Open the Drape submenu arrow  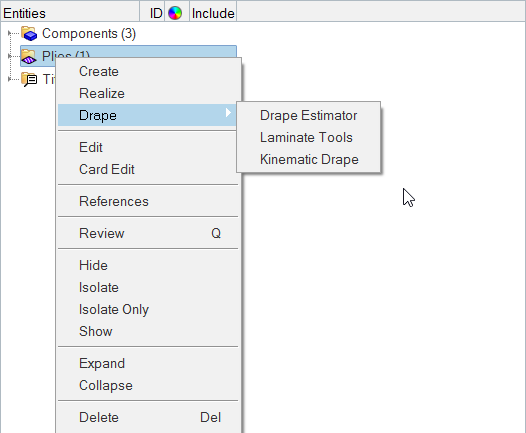coord(228,112)
